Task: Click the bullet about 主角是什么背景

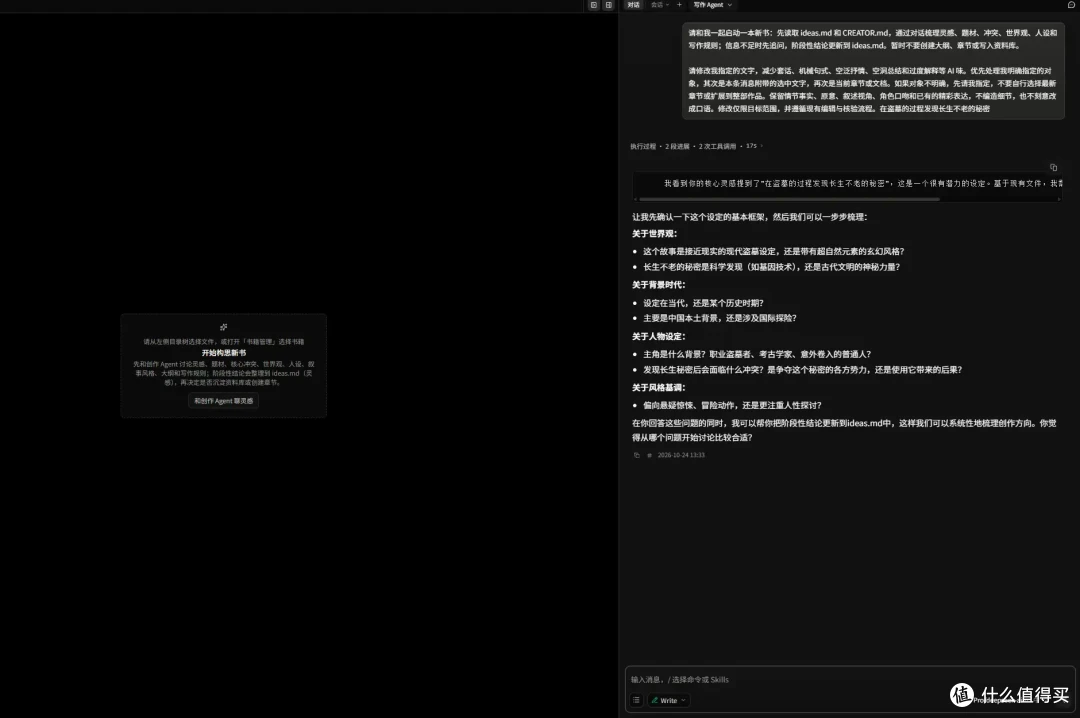Action: [757, 354]
